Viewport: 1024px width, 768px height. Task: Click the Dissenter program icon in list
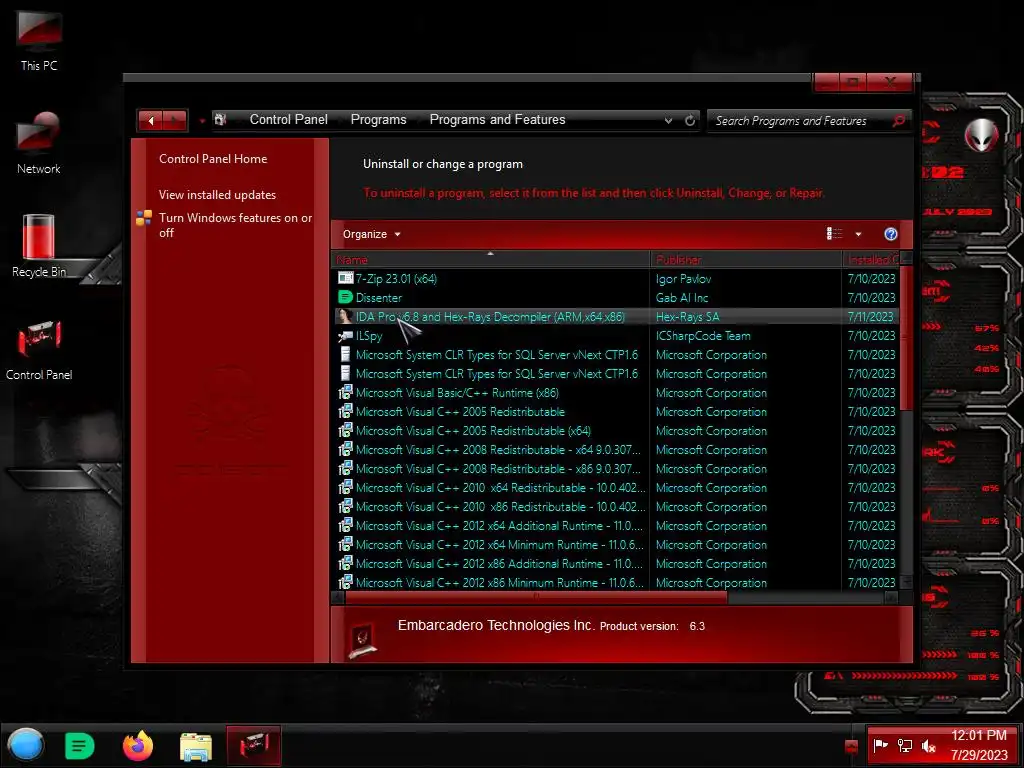coord(345,297)
